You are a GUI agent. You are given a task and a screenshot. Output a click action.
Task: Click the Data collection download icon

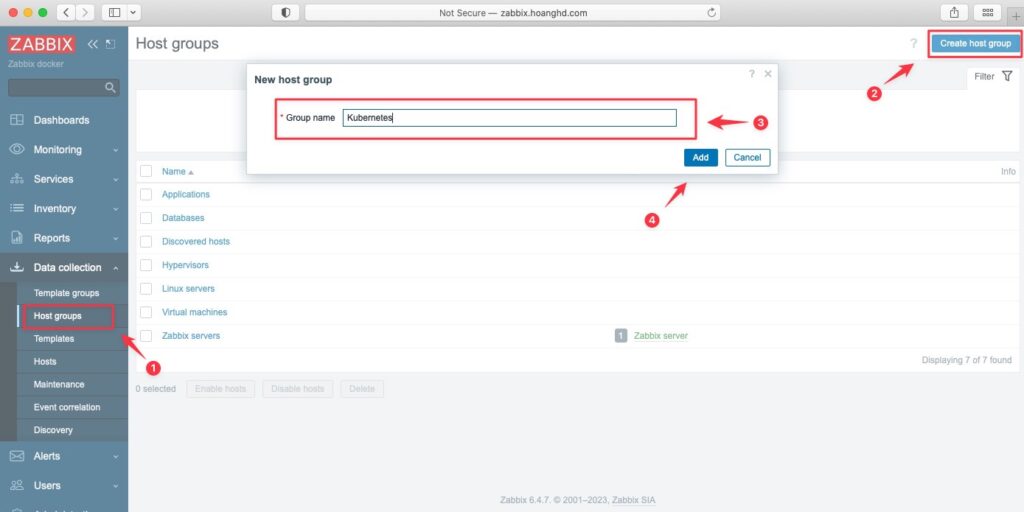17,267
